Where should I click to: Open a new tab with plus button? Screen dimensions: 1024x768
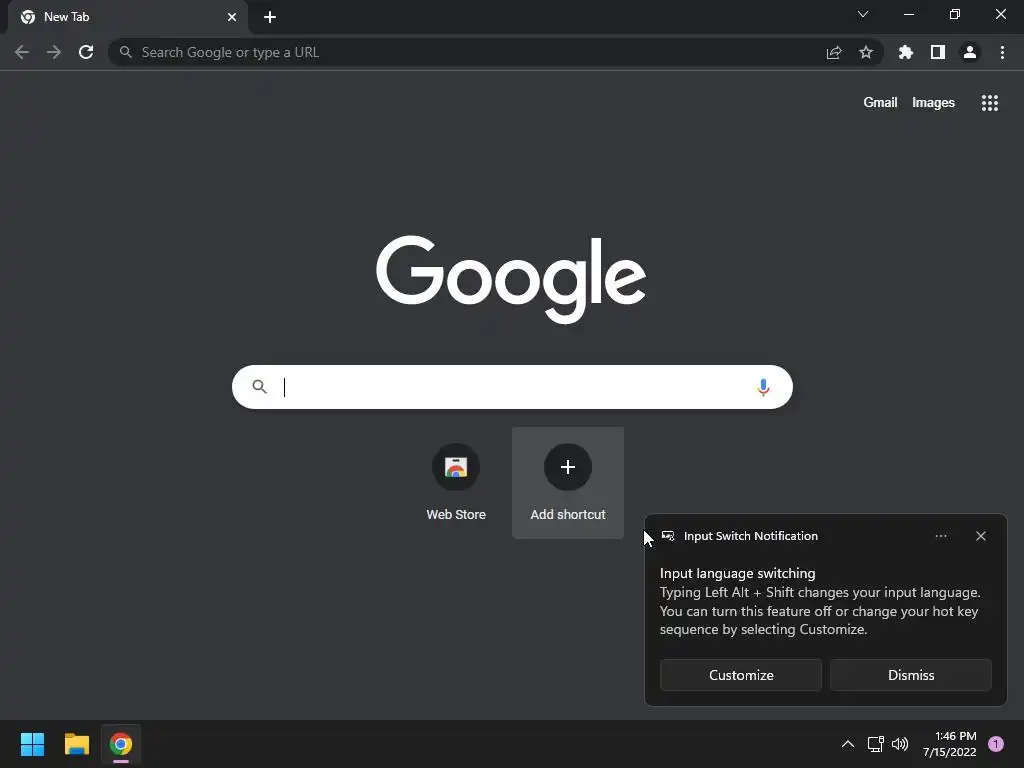270,17
